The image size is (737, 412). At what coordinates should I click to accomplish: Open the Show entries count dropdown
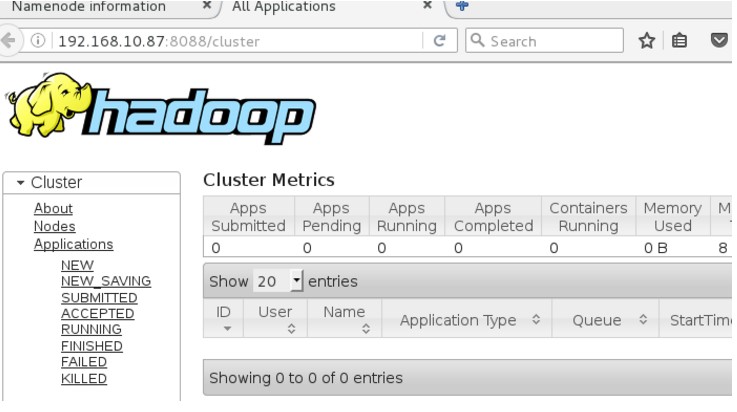278,281
